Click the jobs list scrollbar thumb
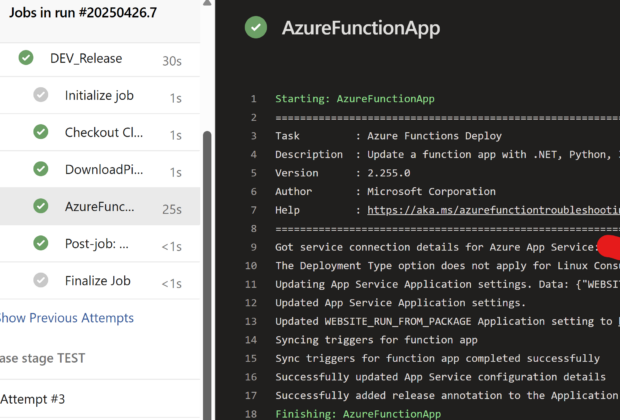The image size is (620, 420). (x=207, y=275)
